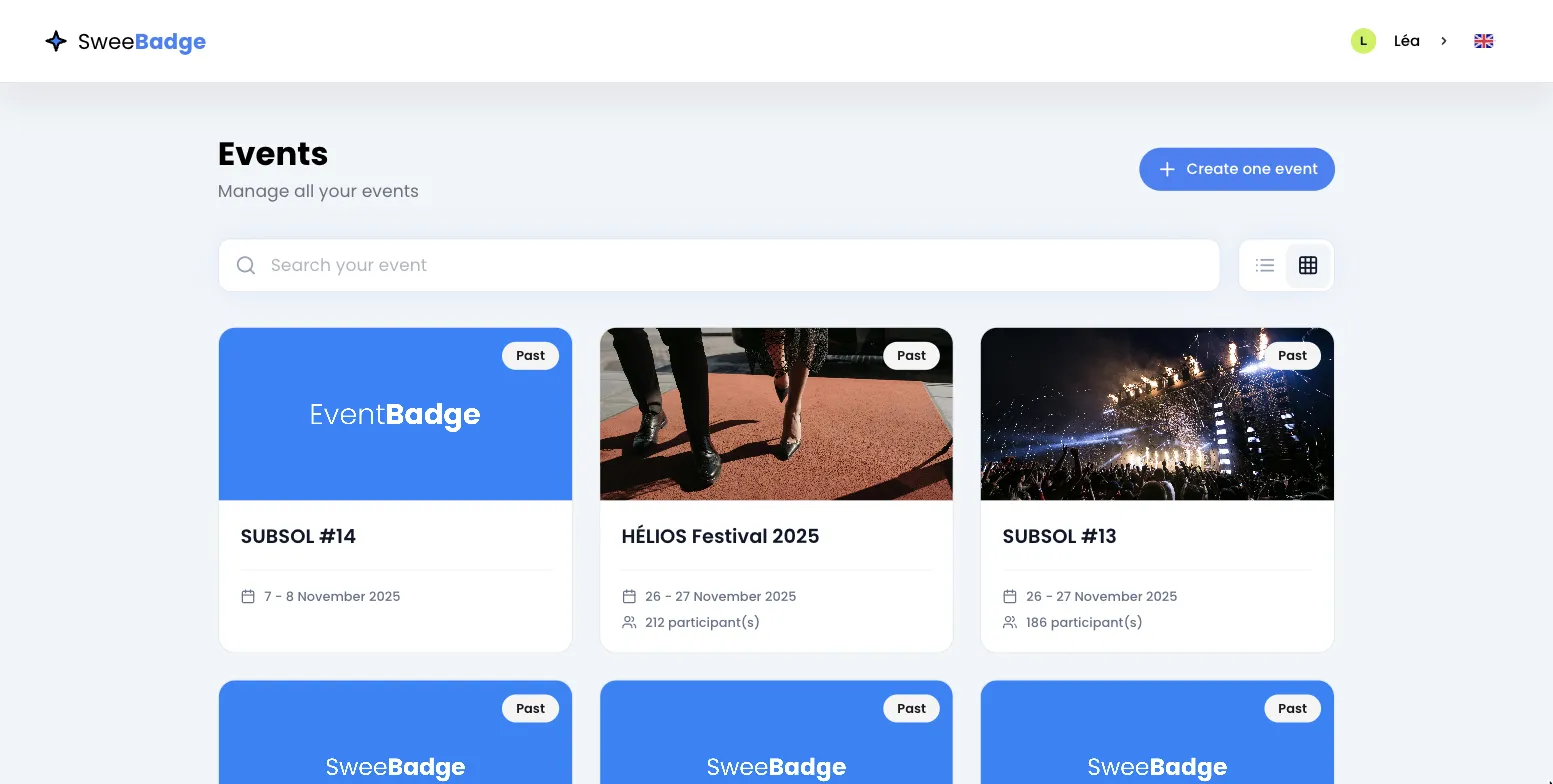Viewport: 1553px width, 784px height.
Task: Click the magnifier icon in search bar
Action: click(x=246, y=265)
